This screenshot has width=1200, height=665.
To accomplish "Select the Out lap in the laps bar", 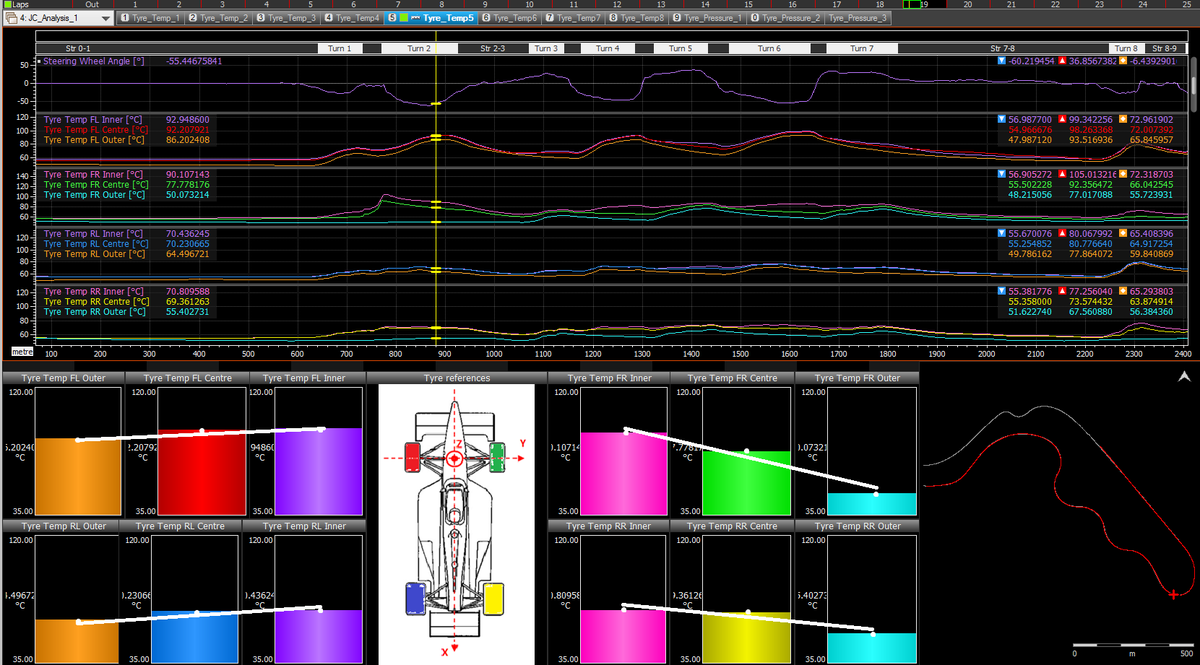I will (92, 4).
